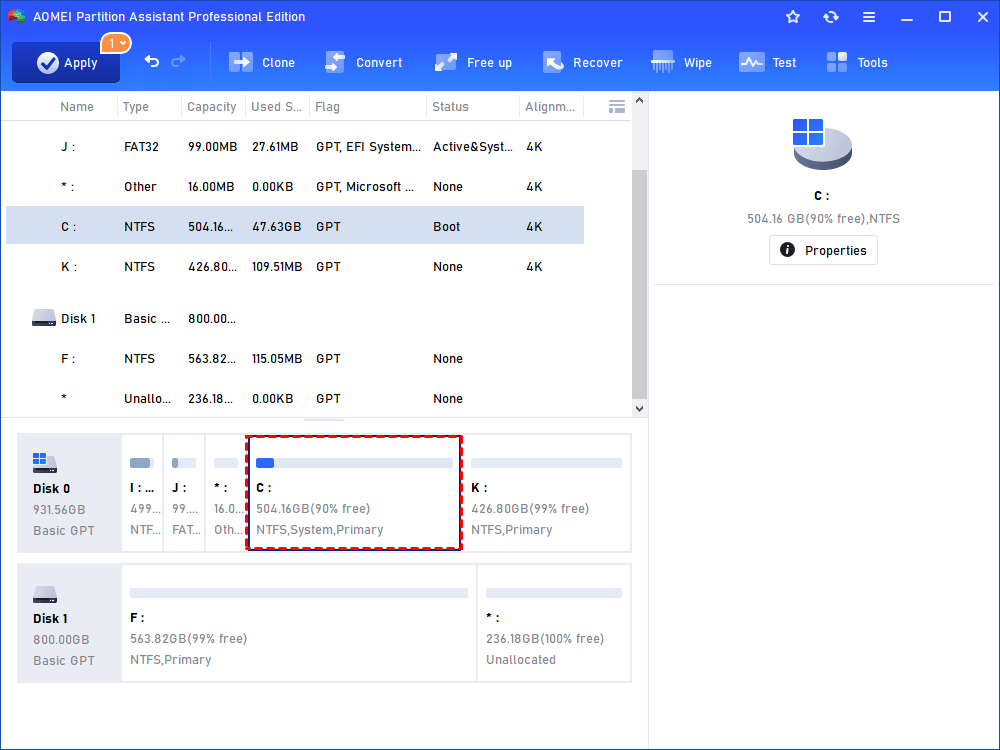Viewport: 1000px width, 750px height.
Task: Click the K: usage bar in disk map
Action: click(x=546, y=463)
